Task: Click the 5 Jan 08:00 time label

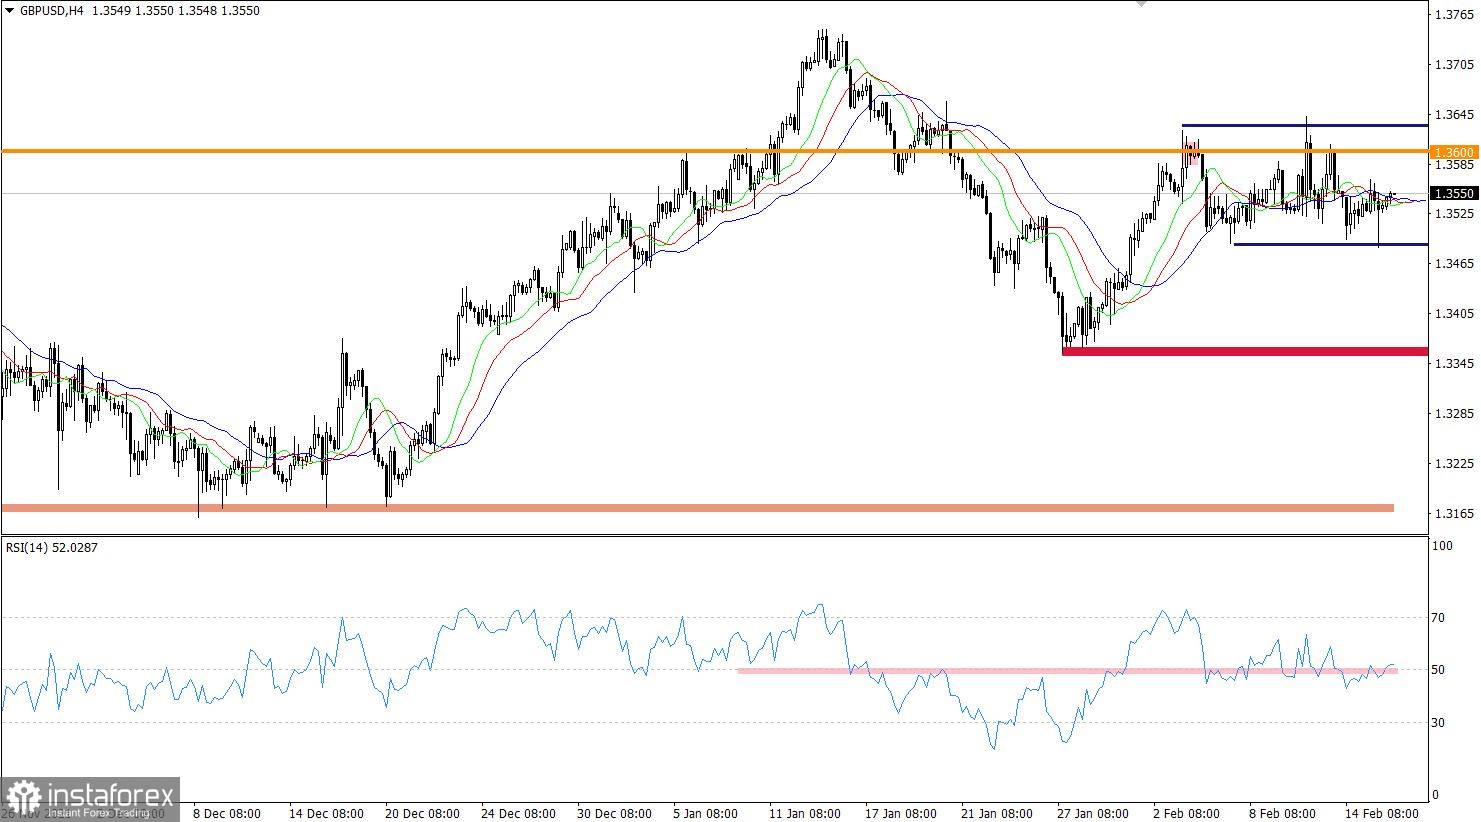Action: coord(706,813)
